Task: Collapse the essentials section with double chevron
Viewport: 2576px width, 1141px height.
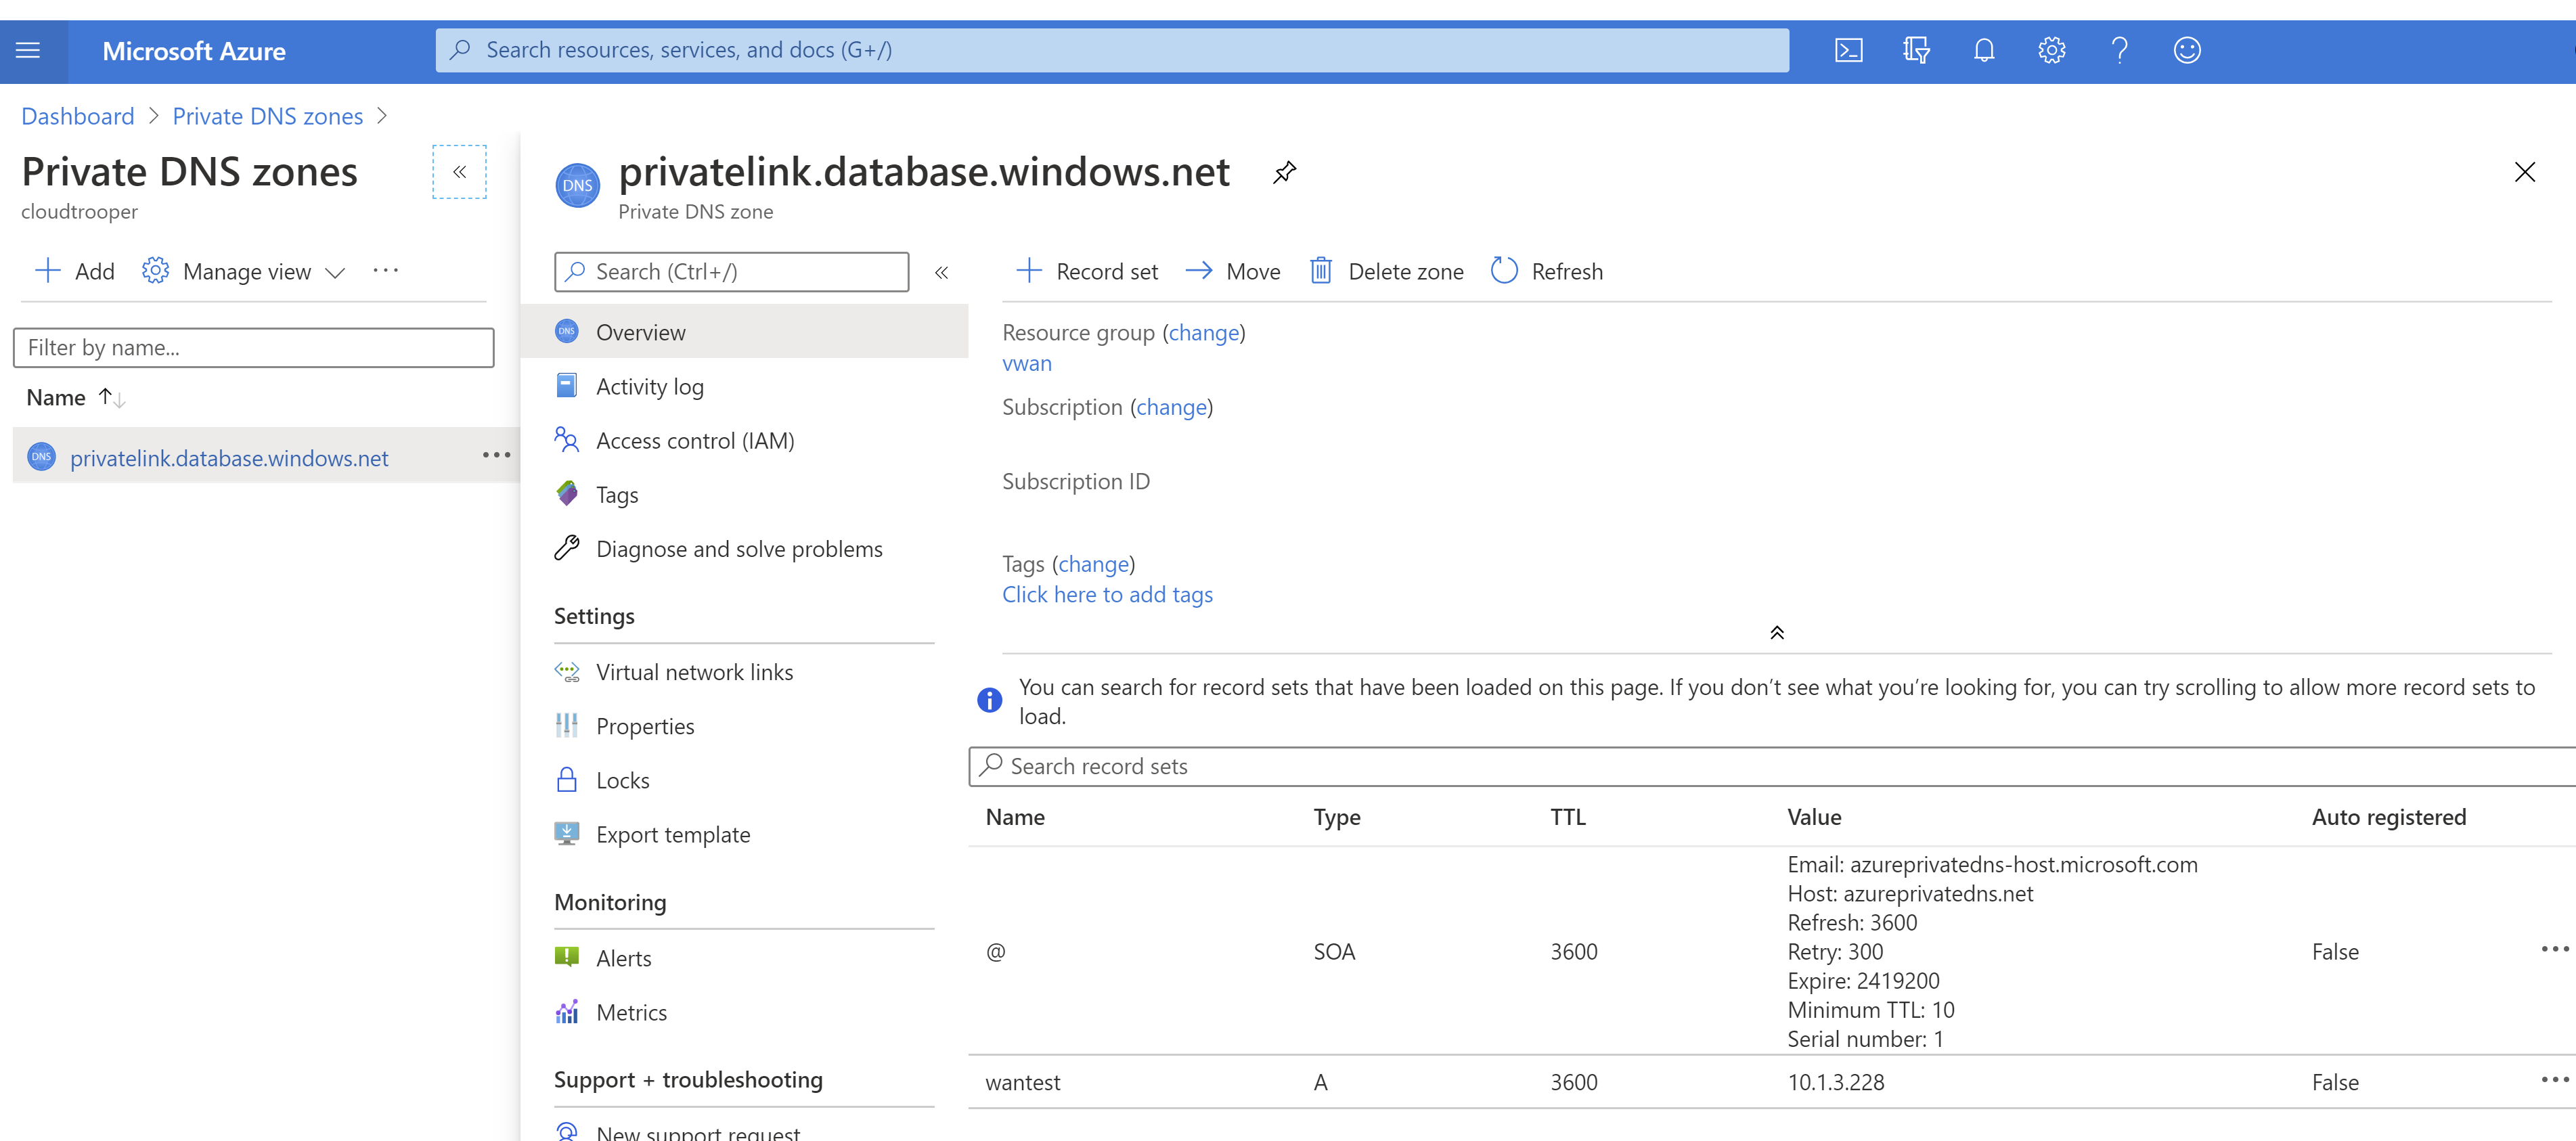Action: tap(1776, 633)
